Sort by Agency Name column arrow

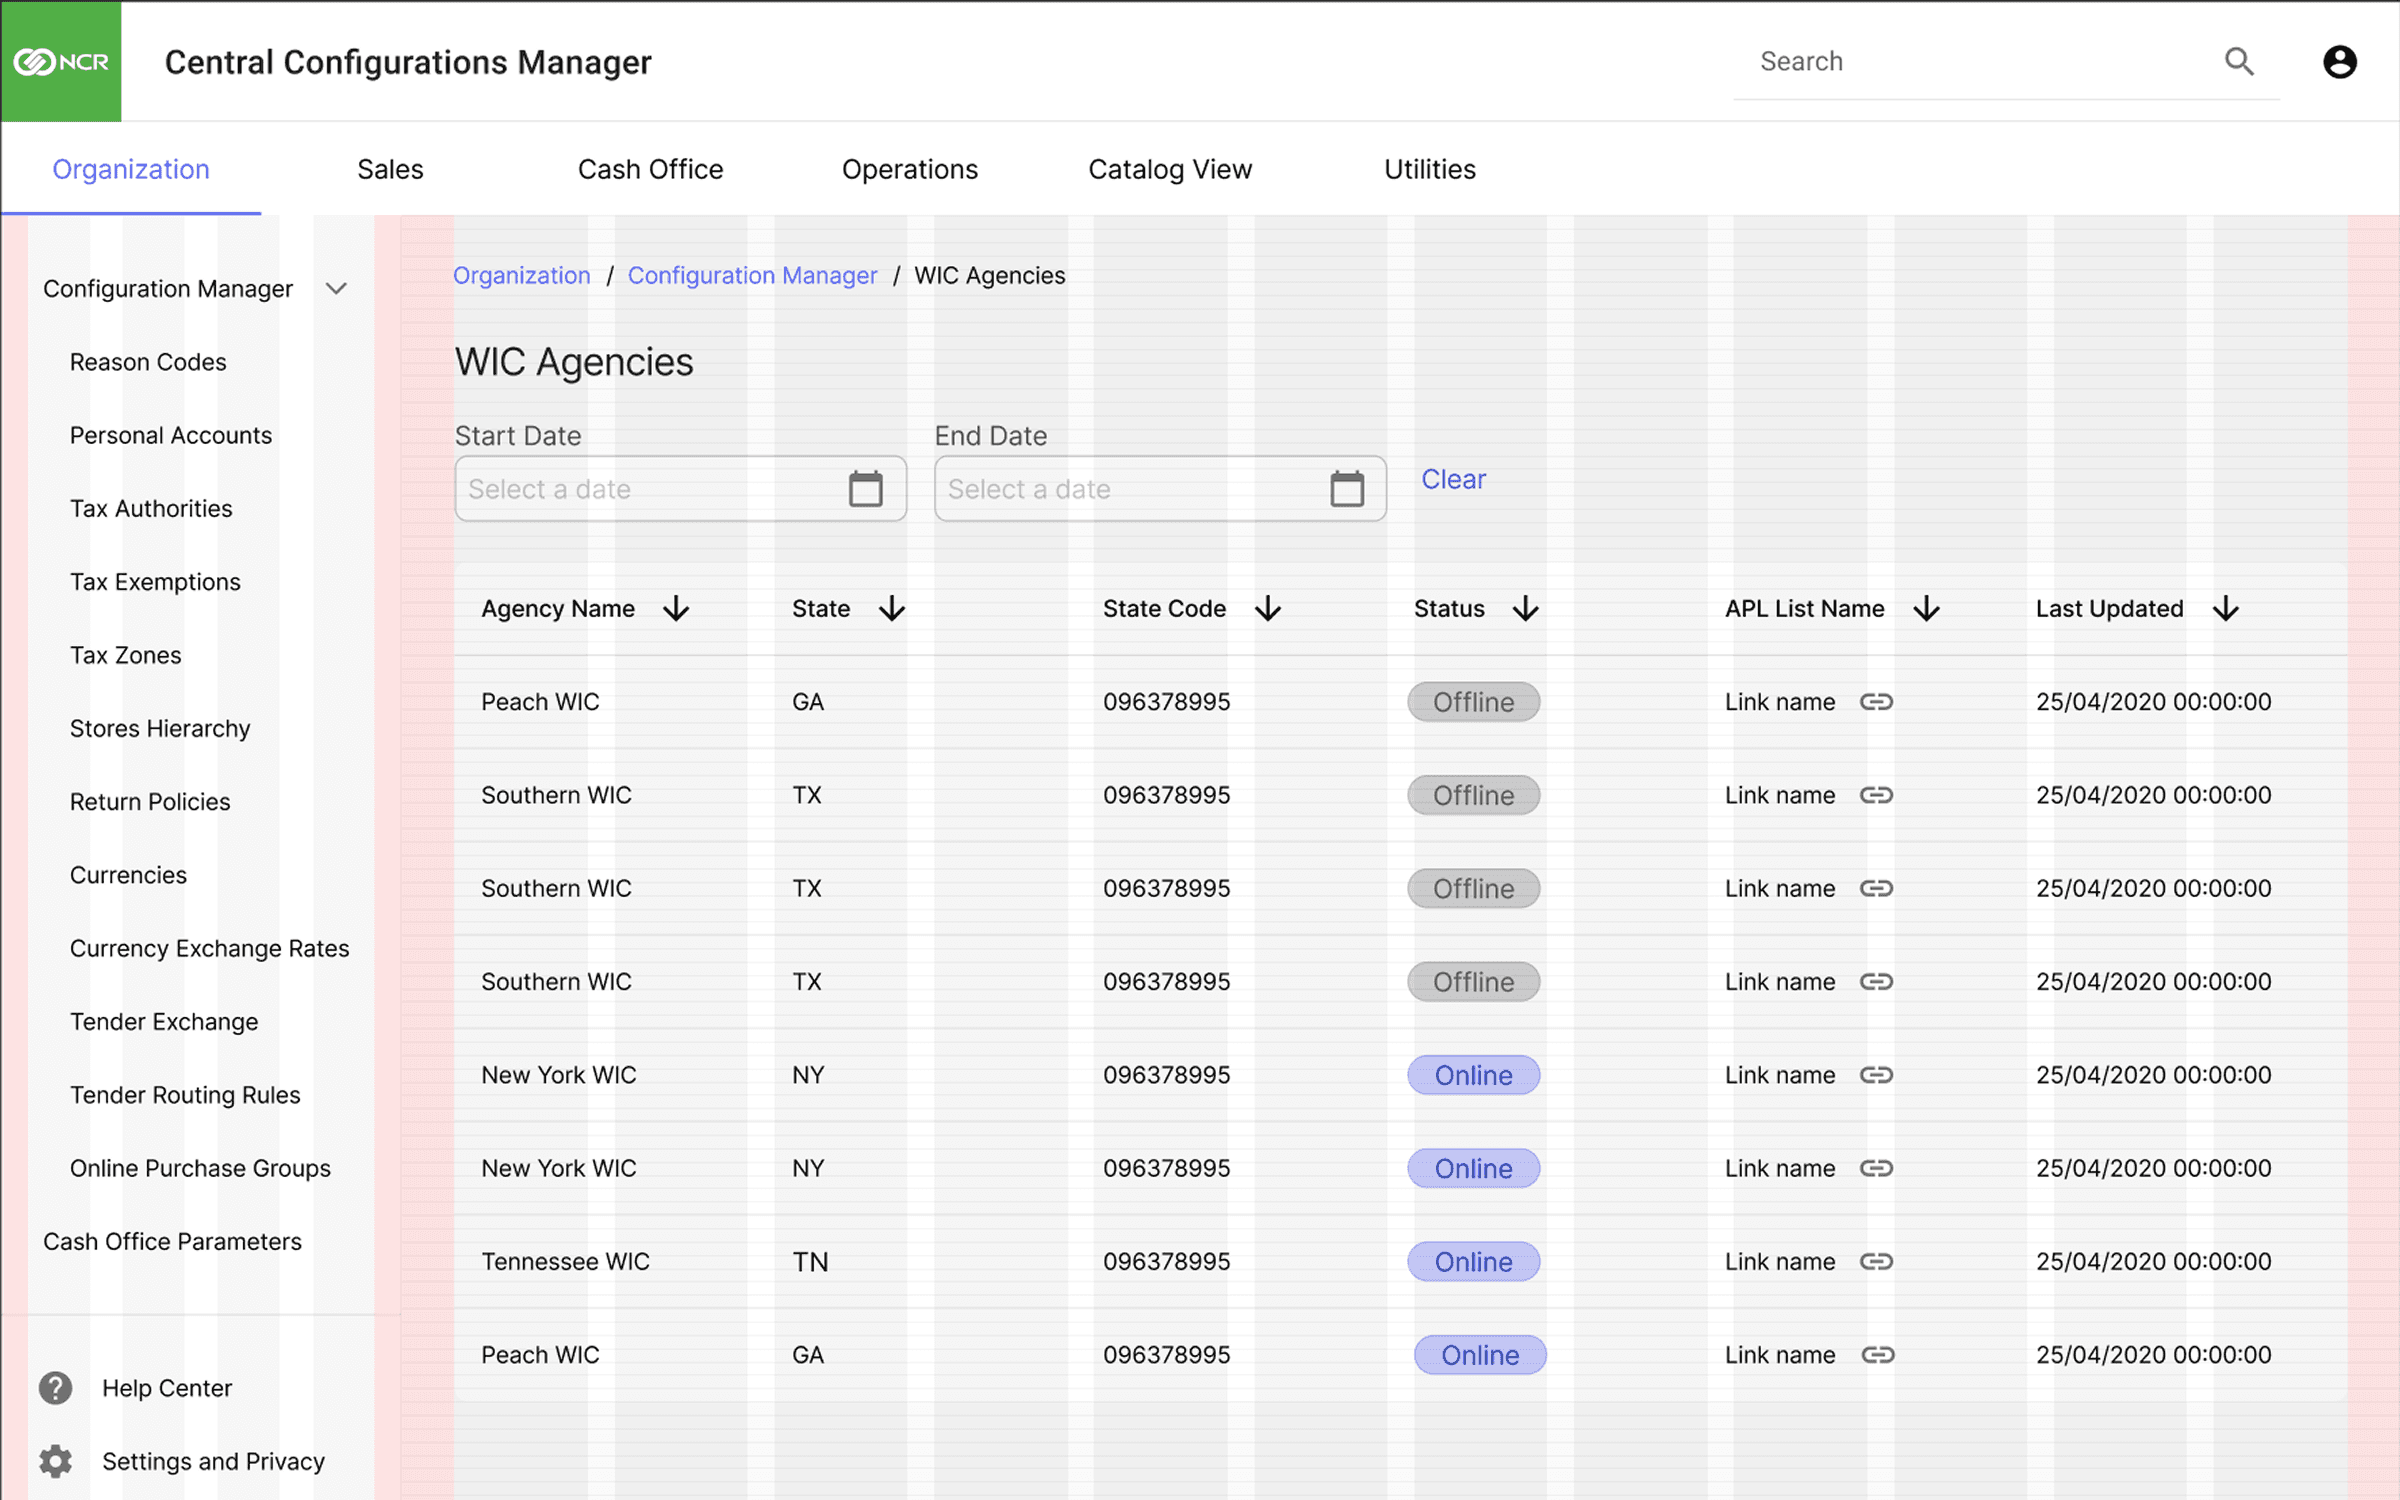676,609
